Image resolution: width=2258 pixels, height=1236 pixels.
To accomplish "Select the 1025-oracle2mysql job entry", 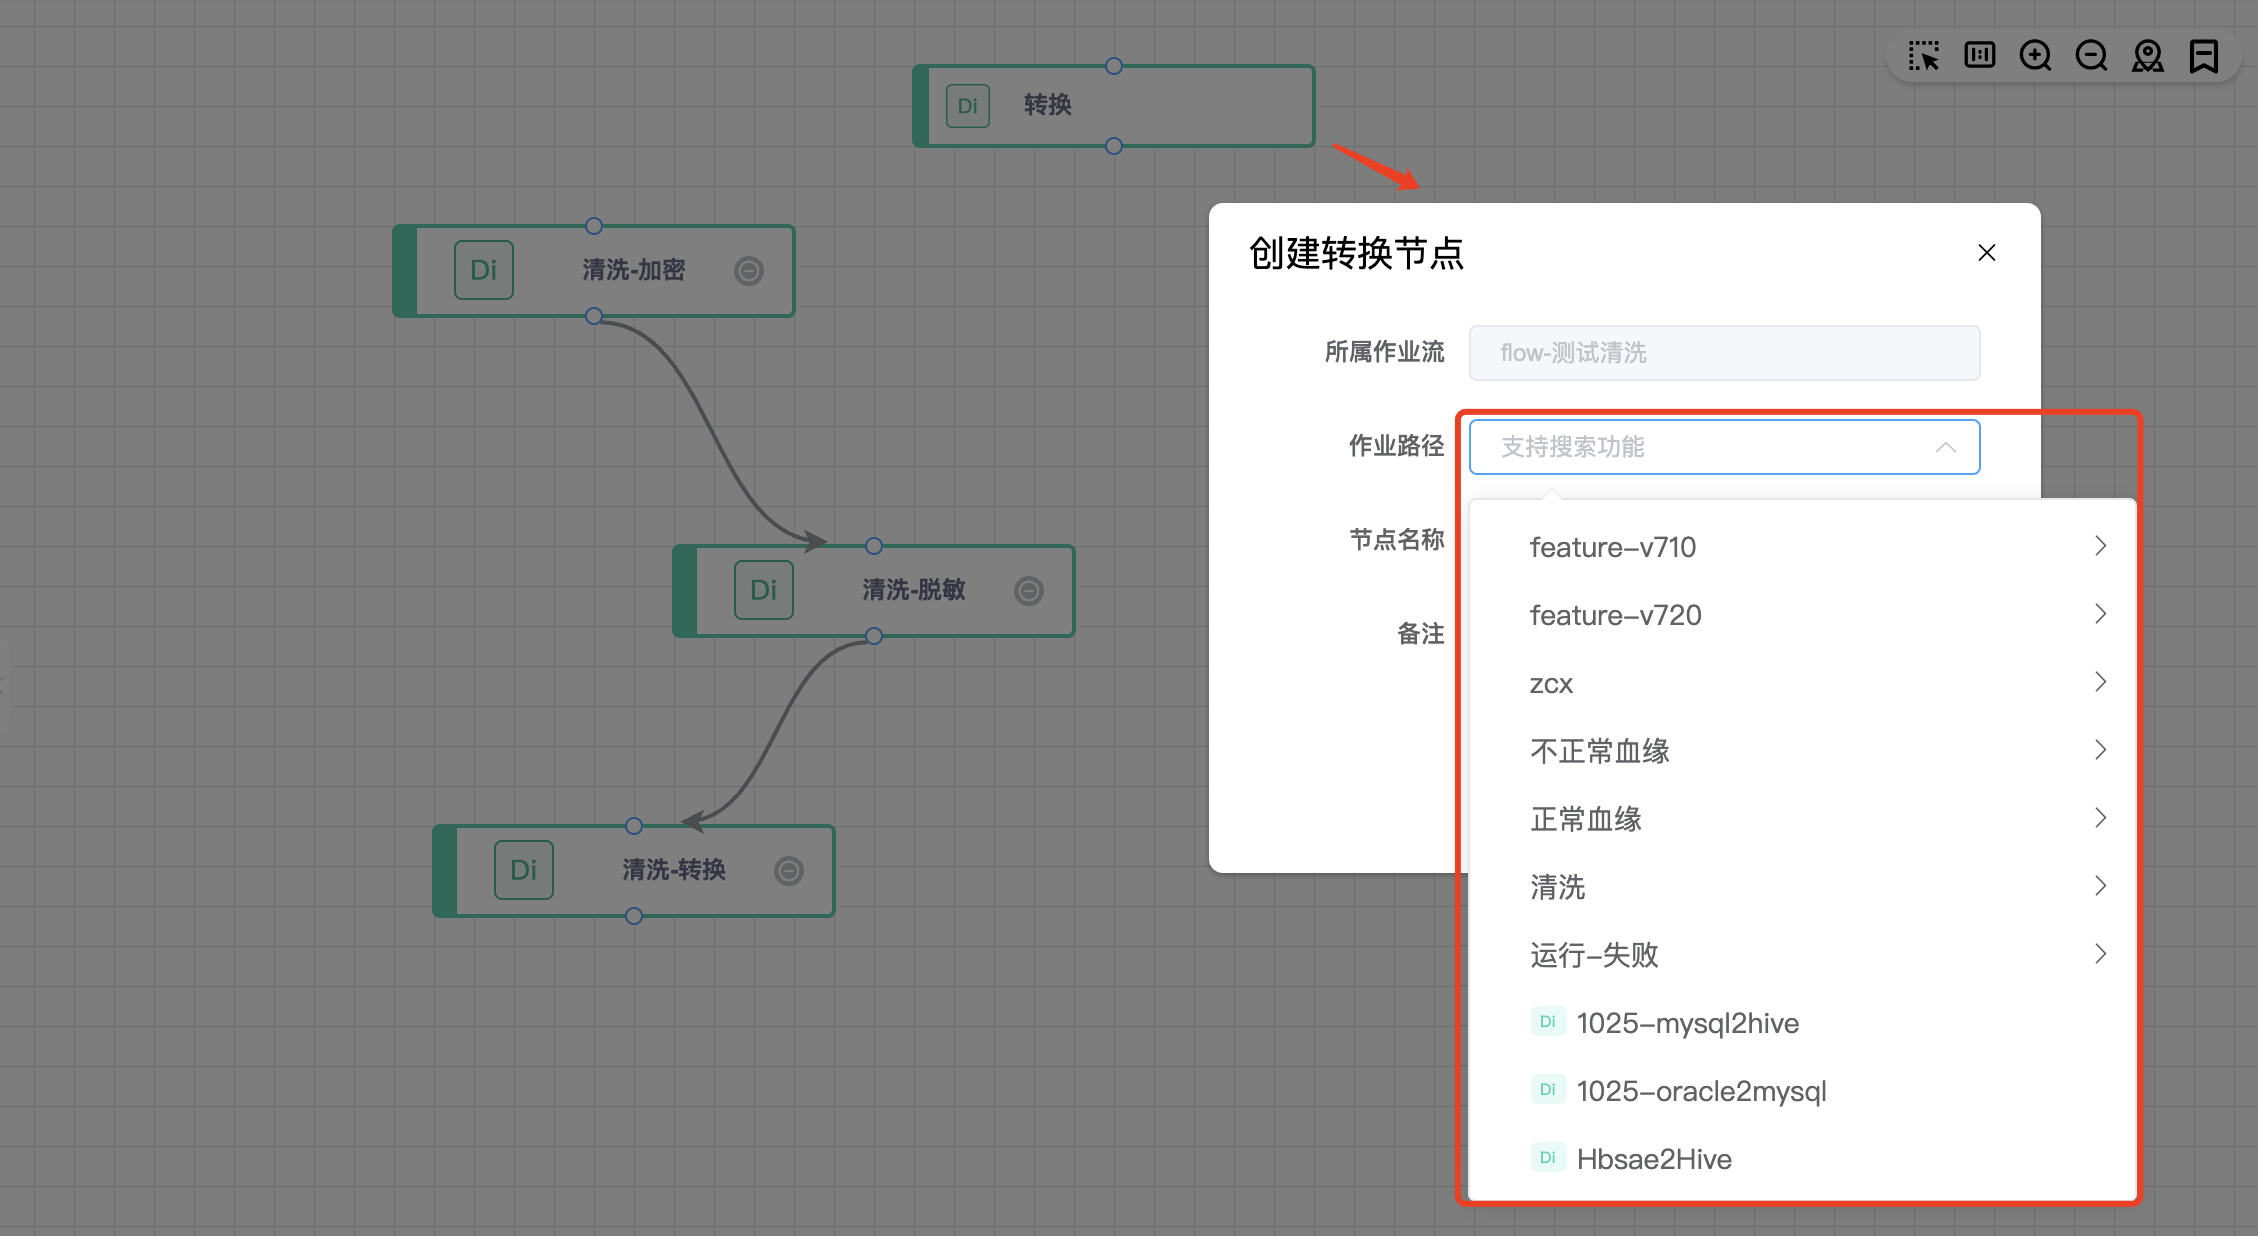I will [1700, 1091].
